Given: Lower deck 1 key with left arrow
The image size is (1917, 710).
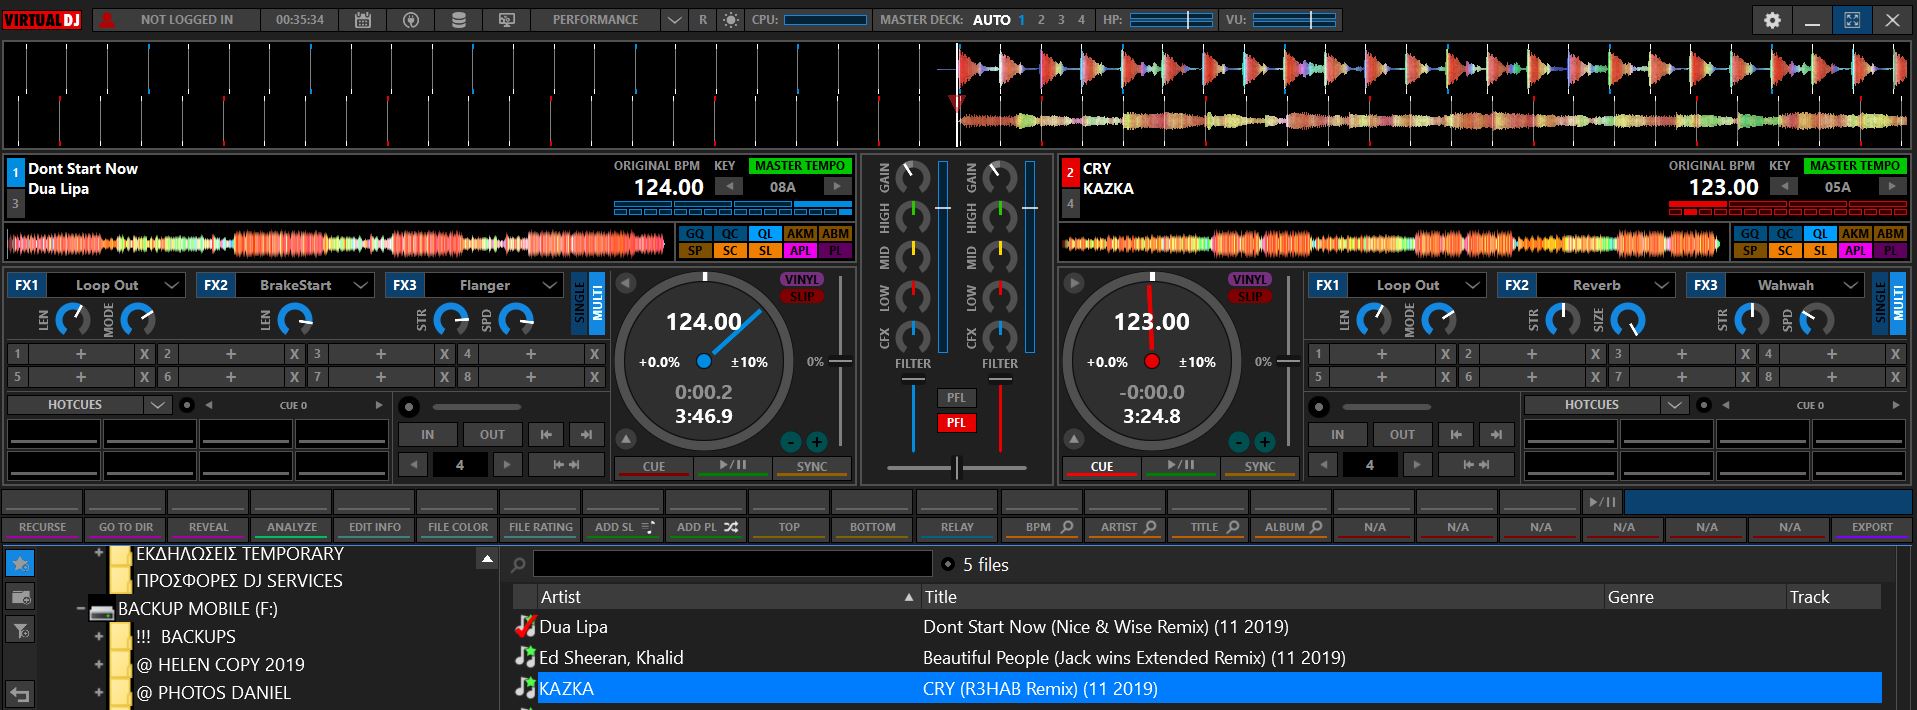Looking at the screenshot, I should (729, 187).
